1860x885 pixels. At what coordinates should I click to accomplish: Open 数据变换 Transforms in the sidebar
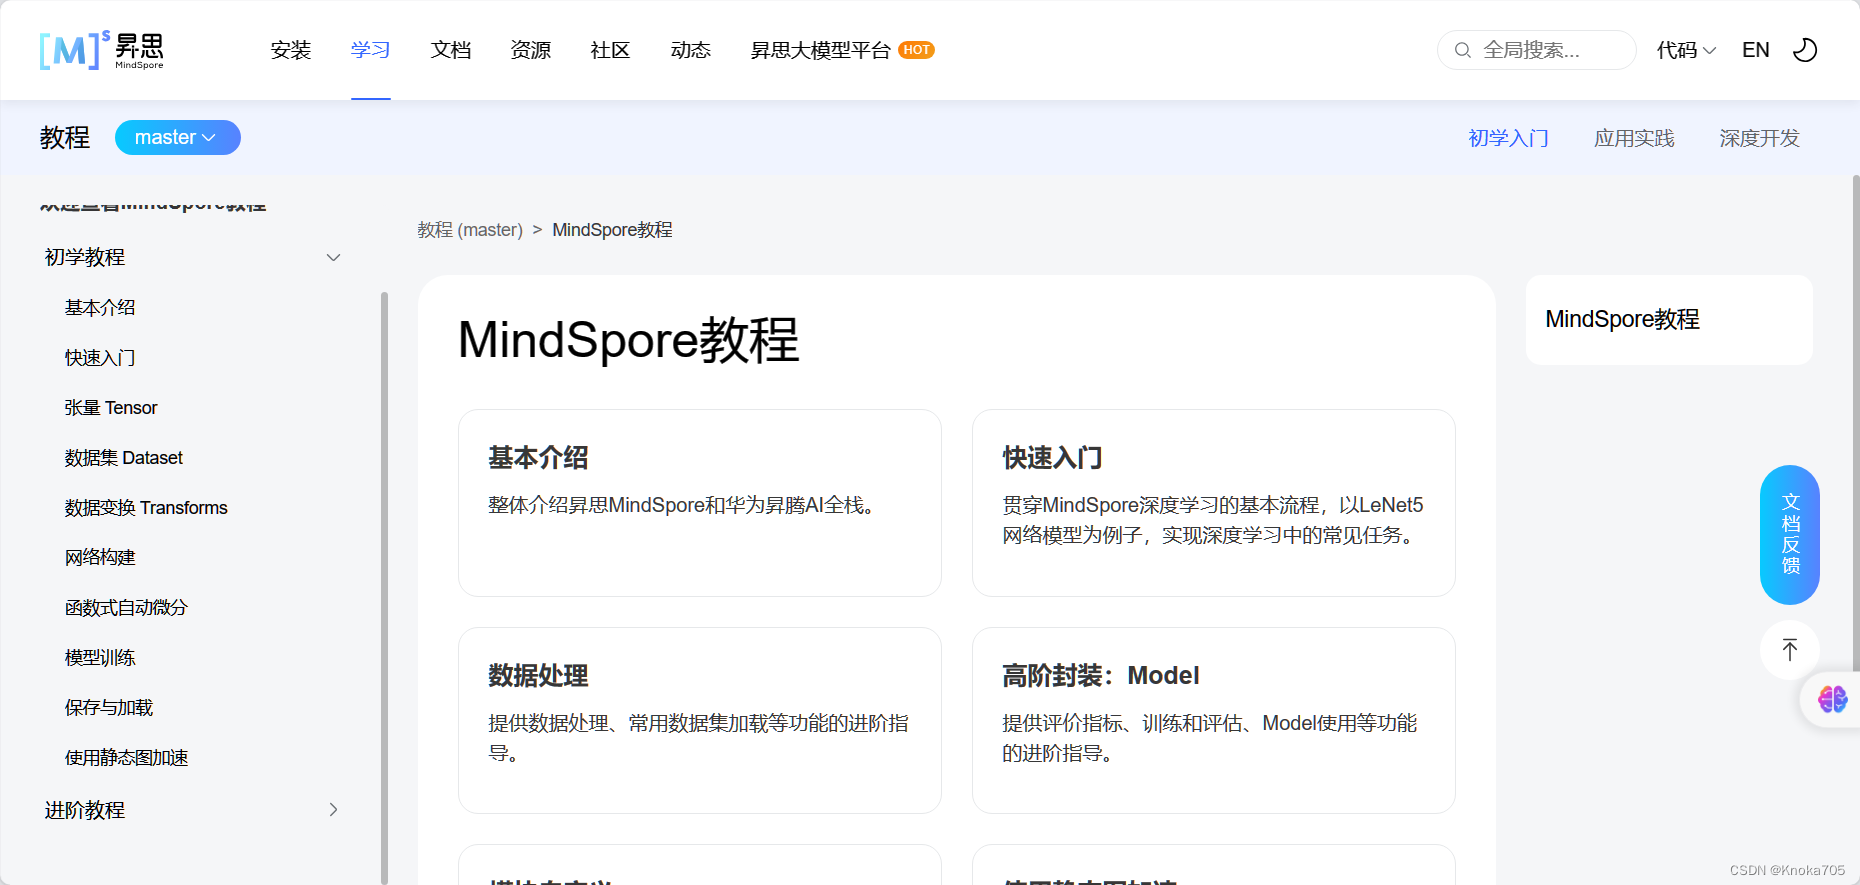pyautogui.click(x=146, y=508)
